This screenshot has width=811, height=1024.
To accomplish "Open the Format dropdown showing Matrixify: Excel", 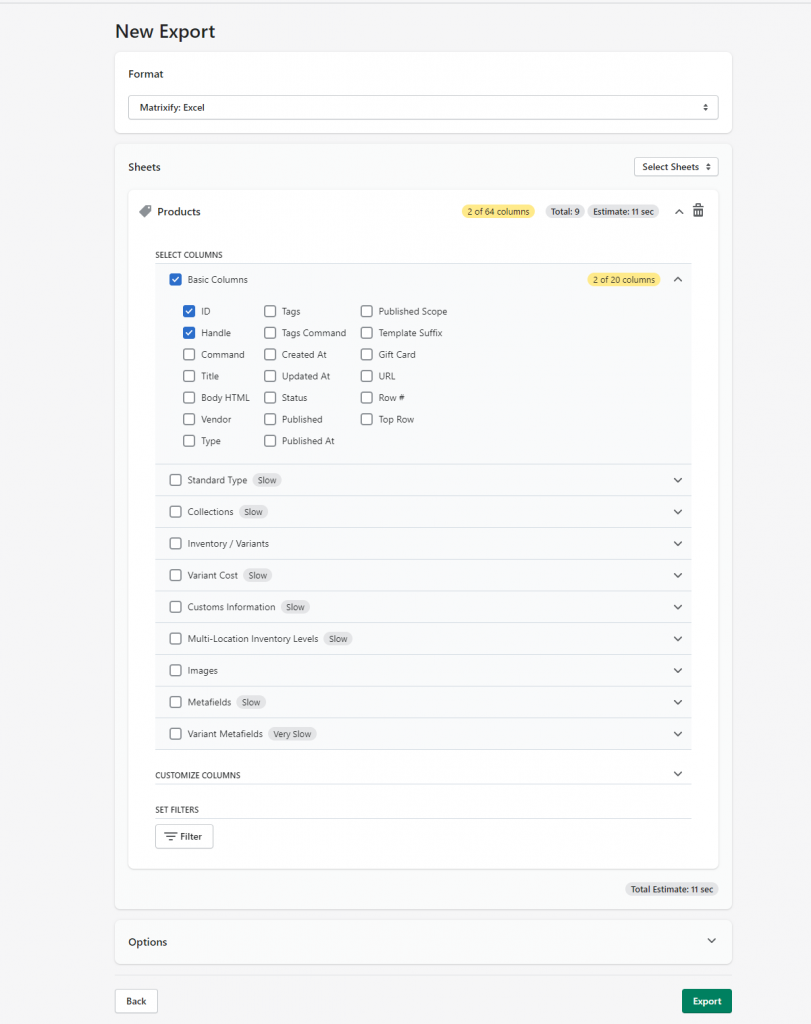I will tap(422, 107).
